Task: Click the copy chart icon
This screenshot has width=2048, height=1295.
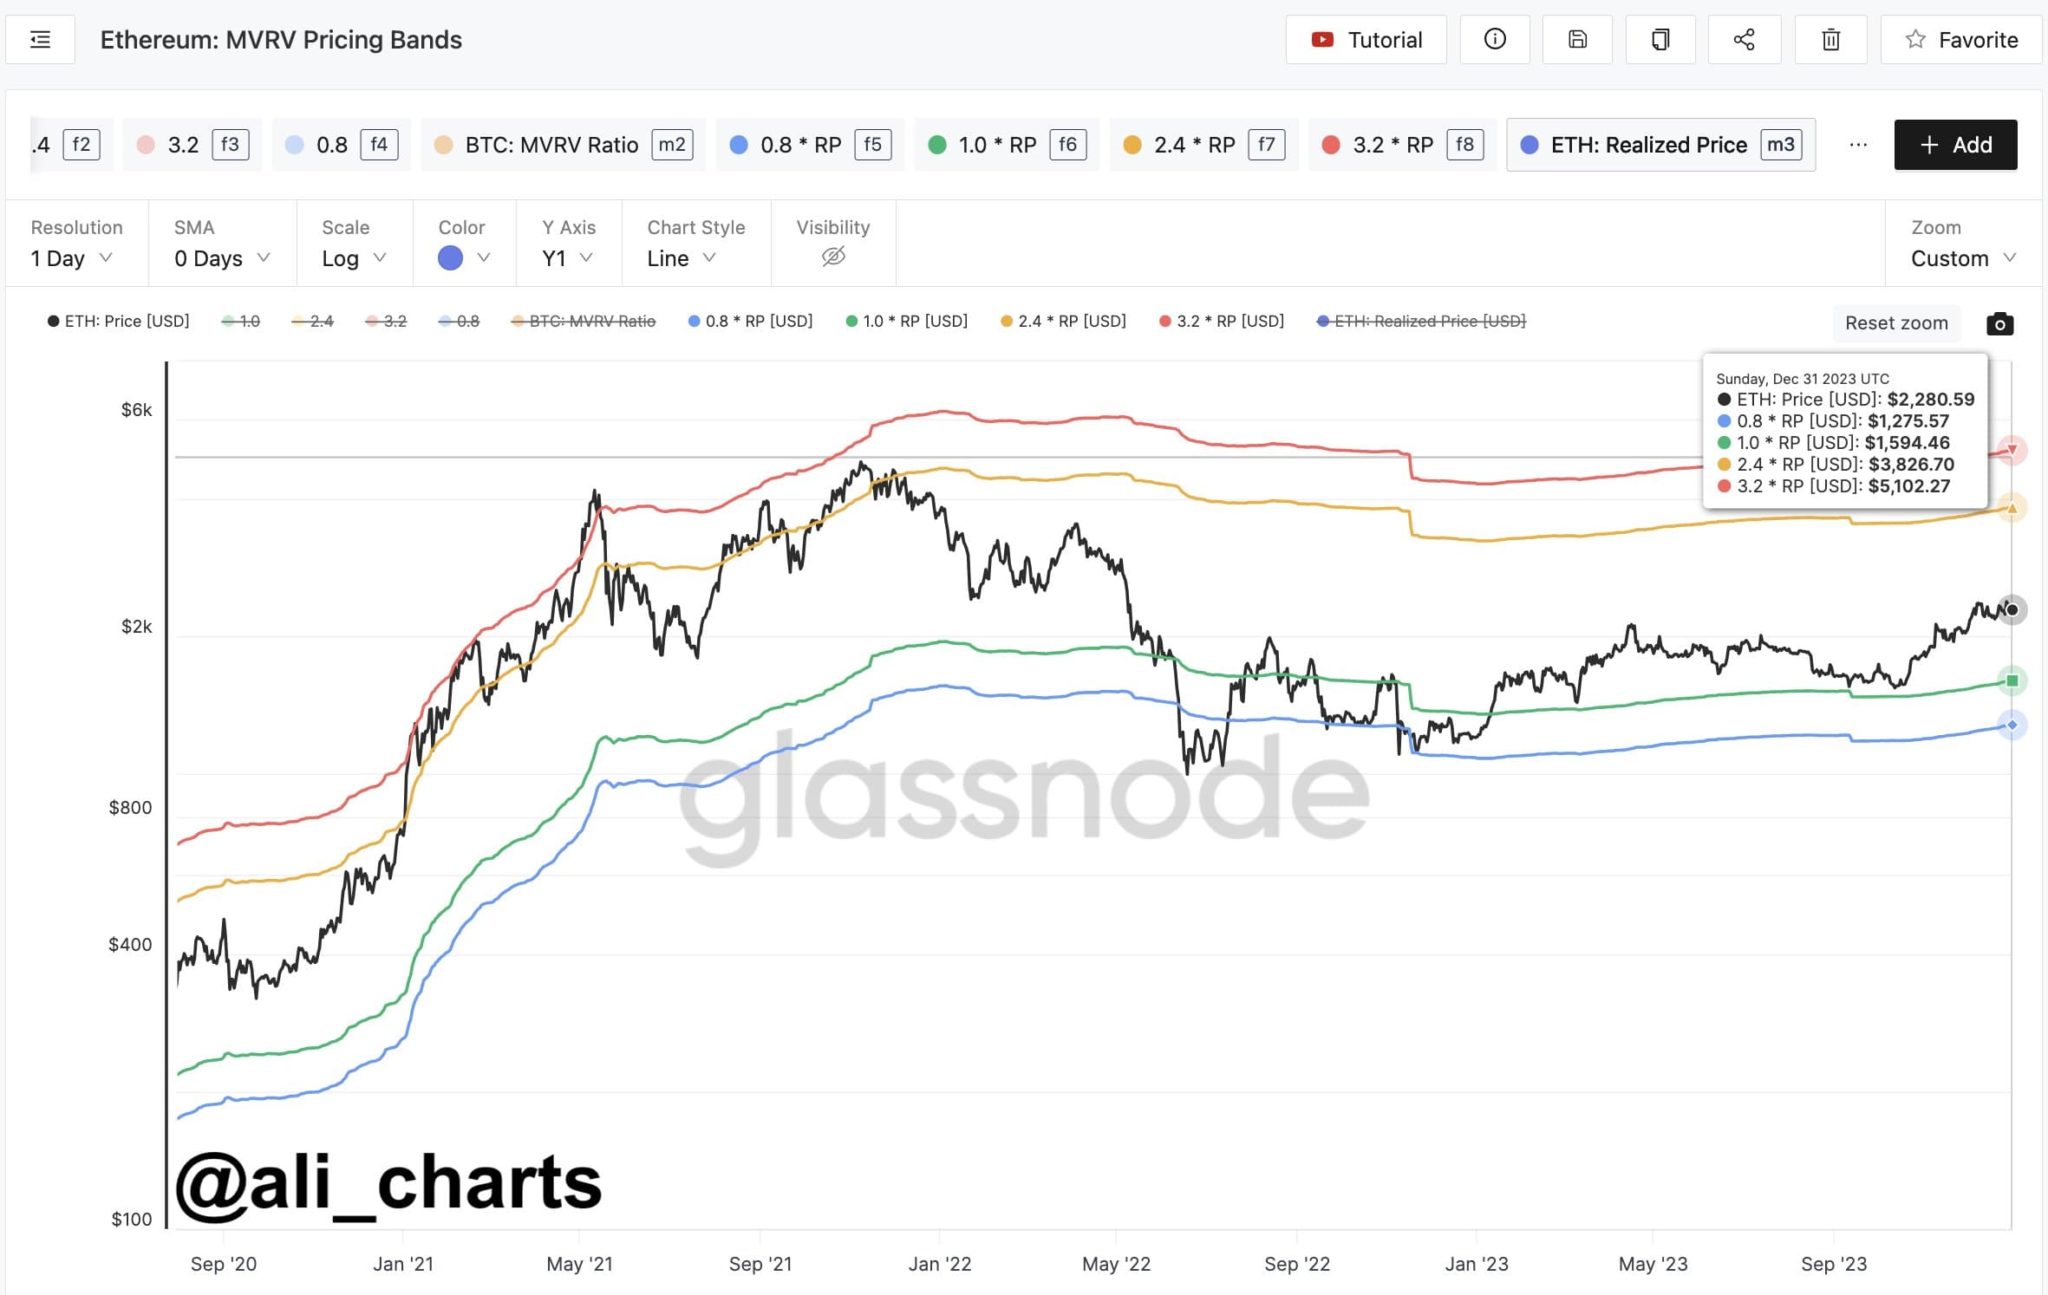Action: coord(1660,40)
